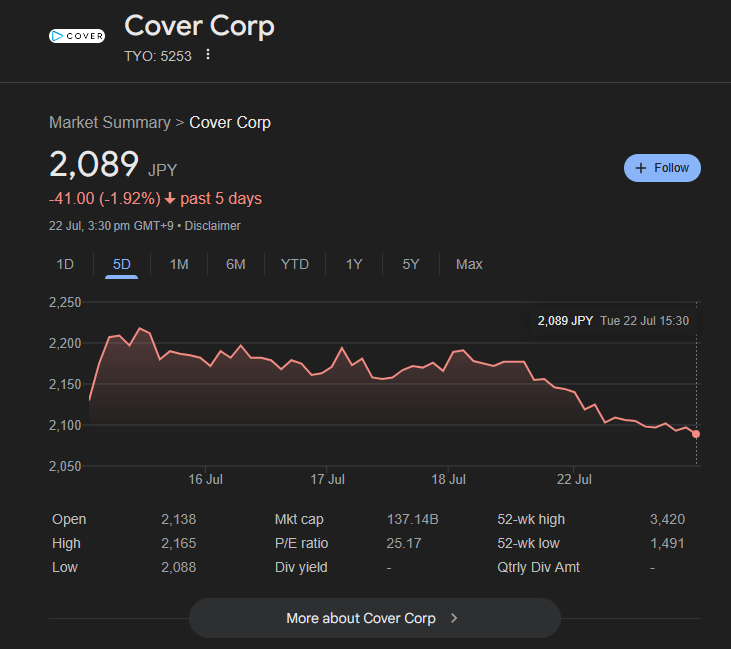Click the Mkt cap label
Image resolution: width=731 pixels, height=649 pixels.
299,519
